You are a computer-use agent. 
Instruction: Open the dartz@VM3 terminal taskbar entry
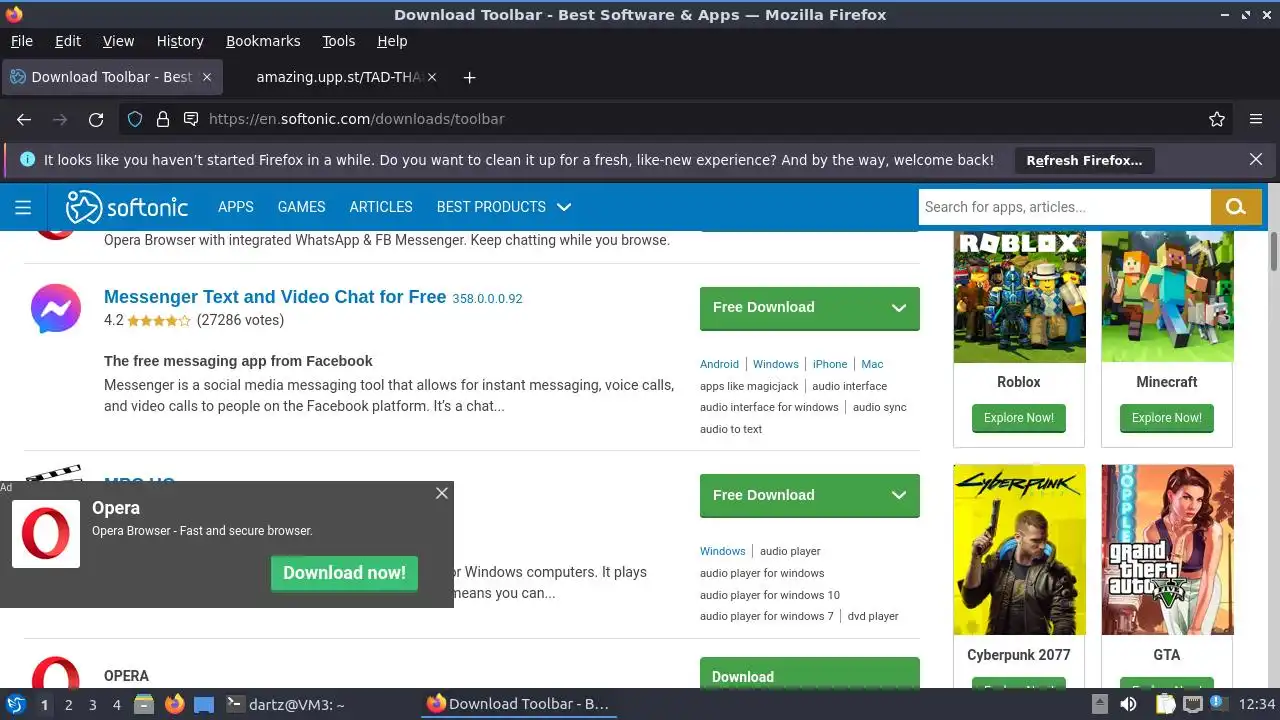coord(285,704)
